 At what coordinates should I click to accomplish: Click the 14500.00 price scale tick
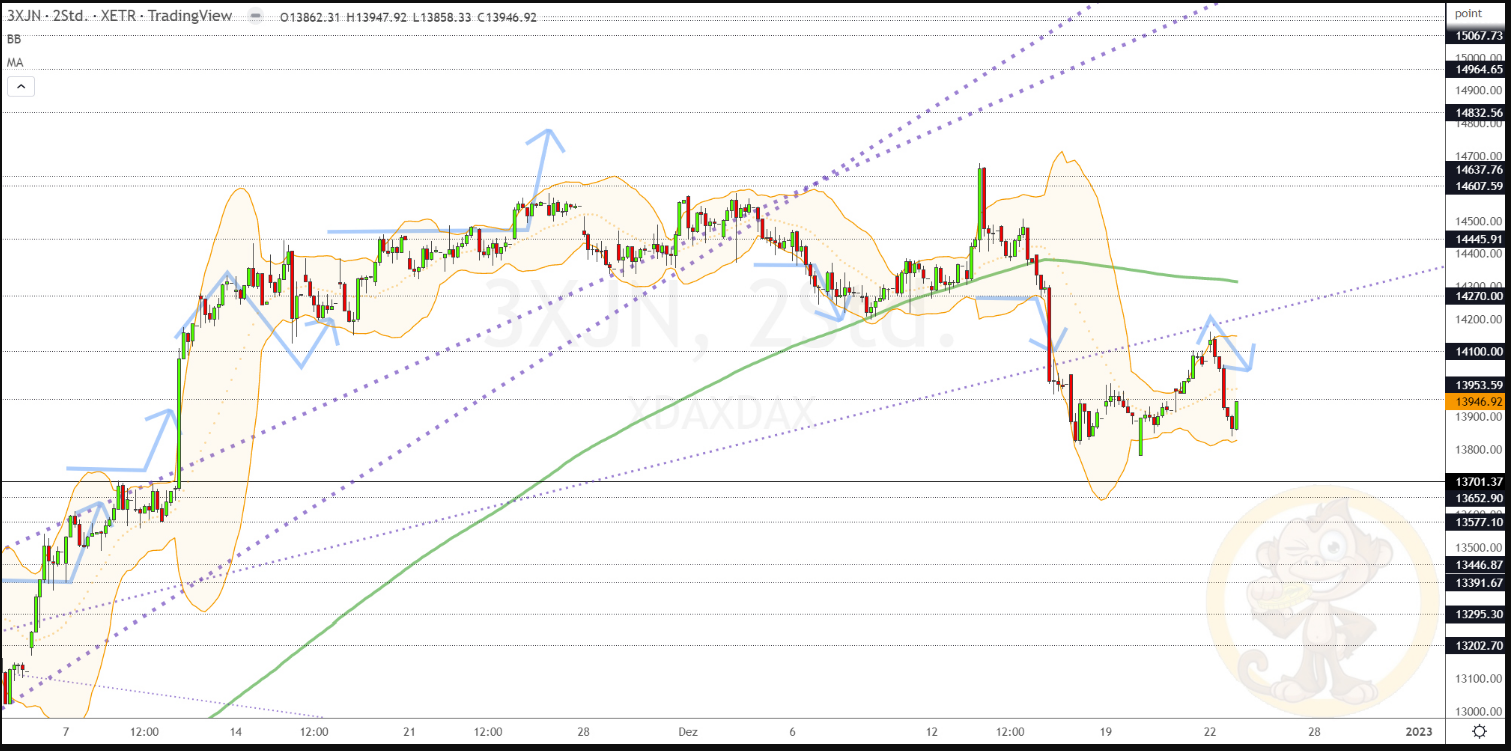pyautogui.click(x=1480, y=222)
